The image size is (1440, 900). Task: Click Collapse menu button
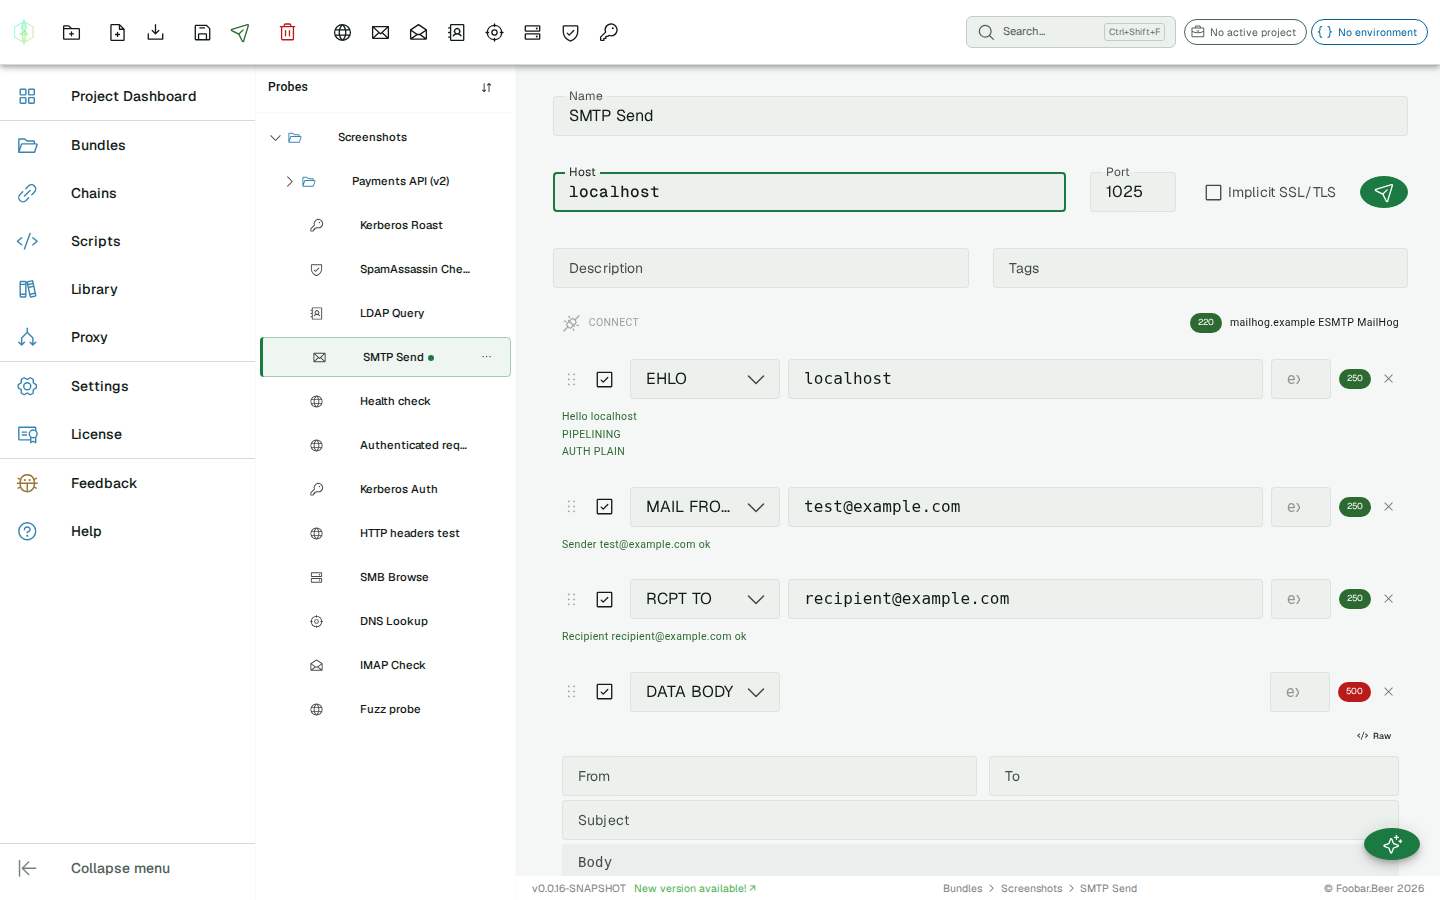coord(128,868)
